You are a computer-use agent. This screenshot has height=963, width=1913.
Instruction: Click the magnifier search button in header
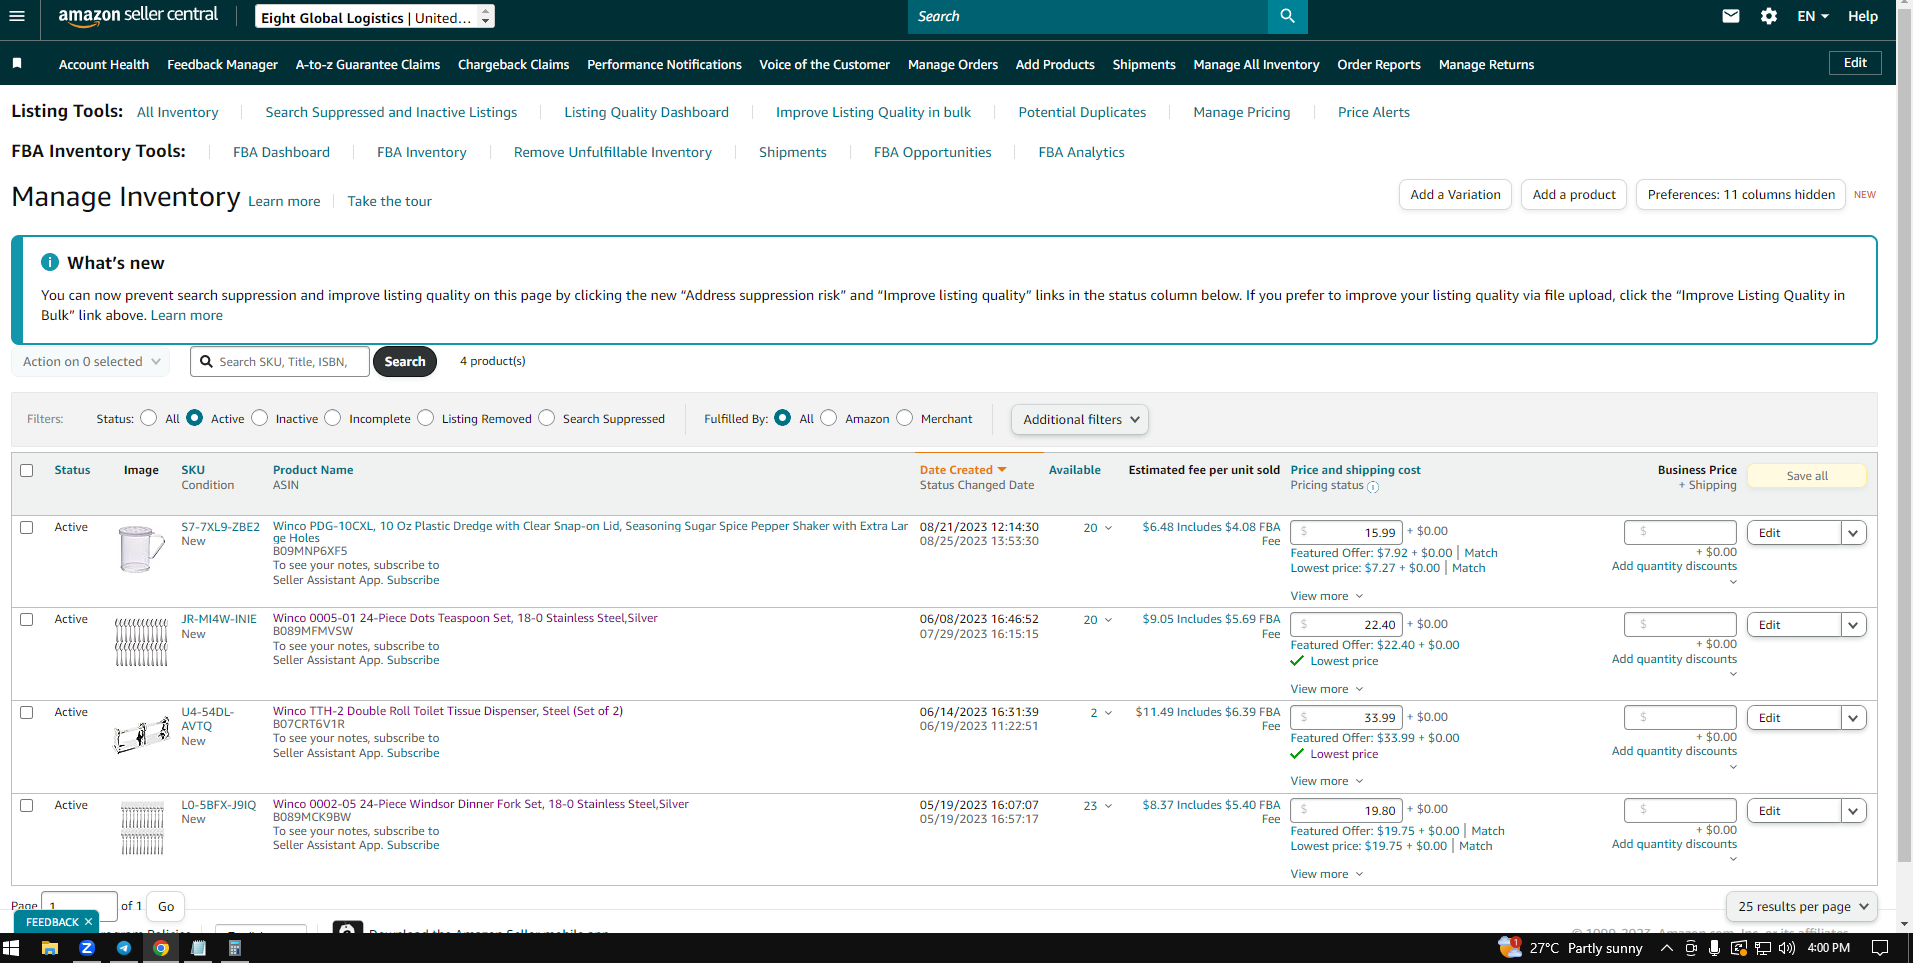tap(1287, 16)
